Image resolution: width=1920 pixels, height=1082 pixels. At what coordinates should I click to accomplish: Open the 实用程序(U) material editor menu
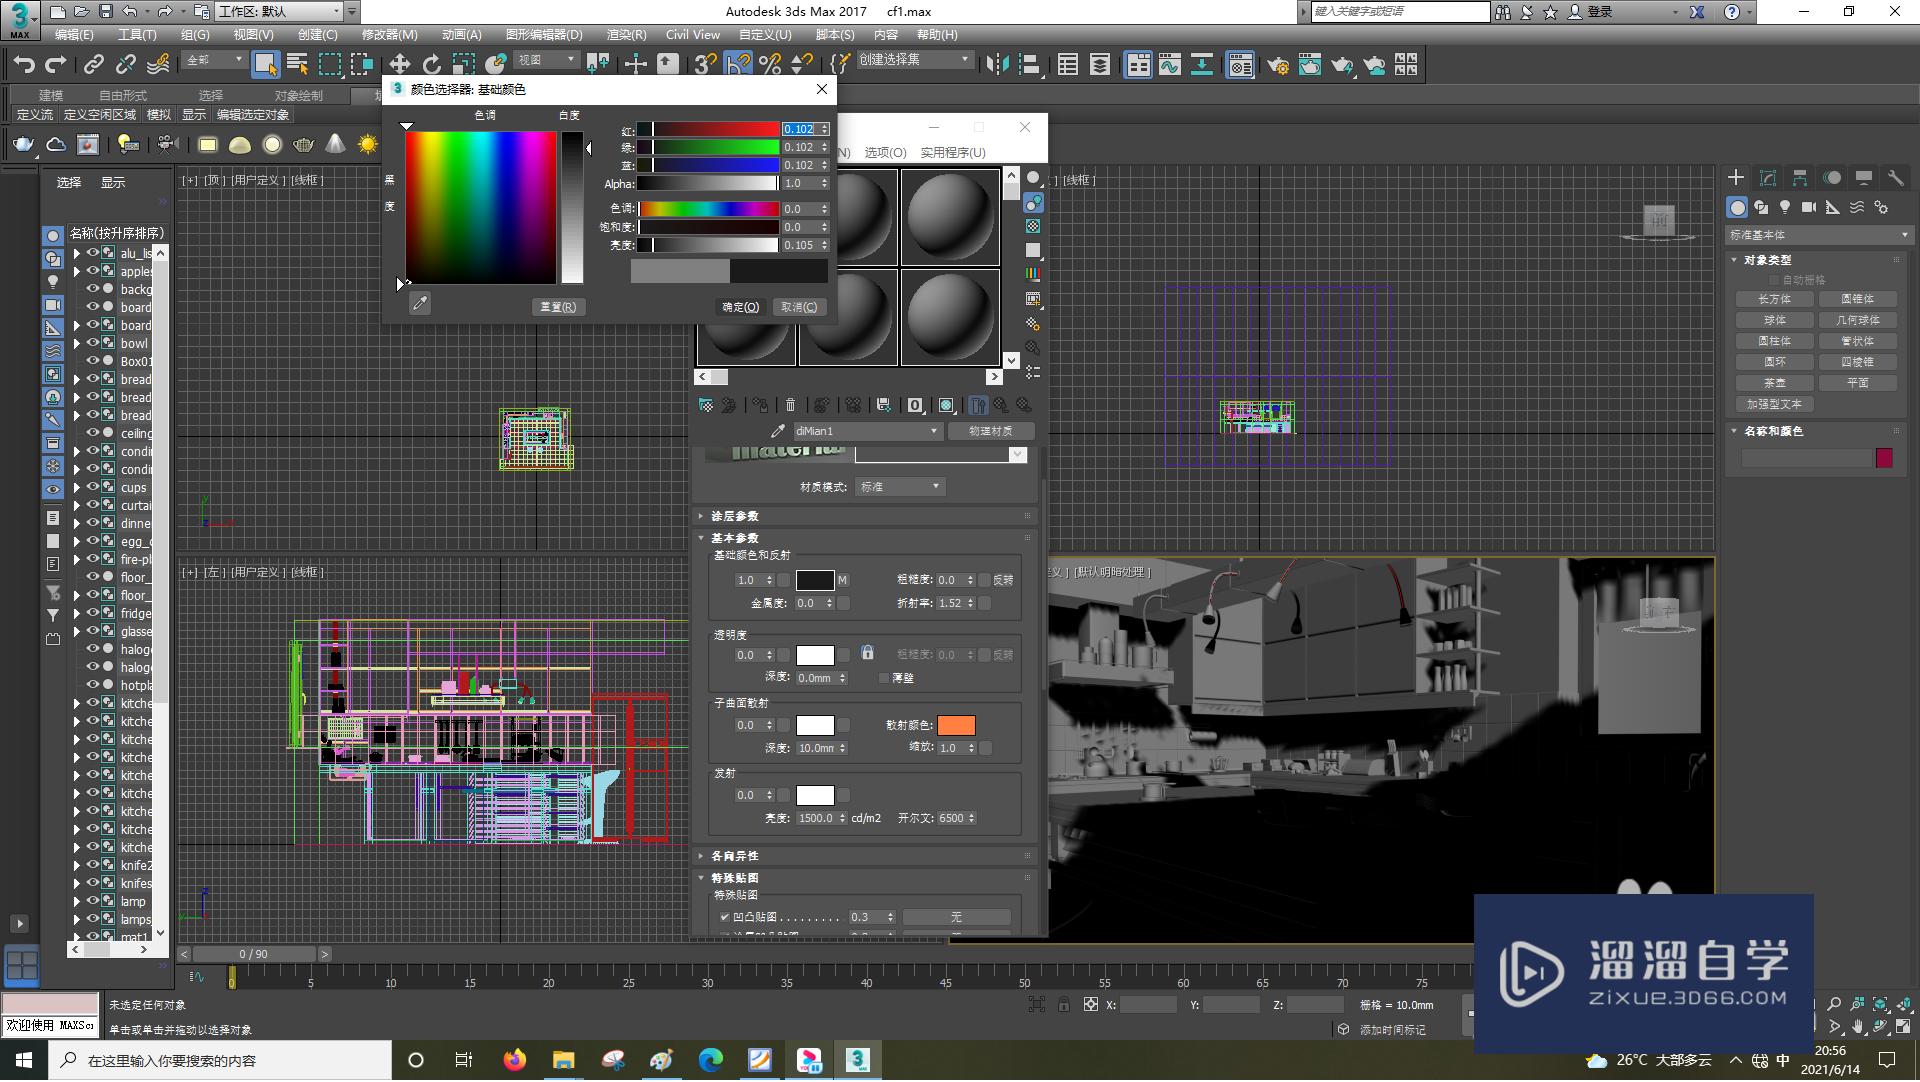[x=953, y=153]
